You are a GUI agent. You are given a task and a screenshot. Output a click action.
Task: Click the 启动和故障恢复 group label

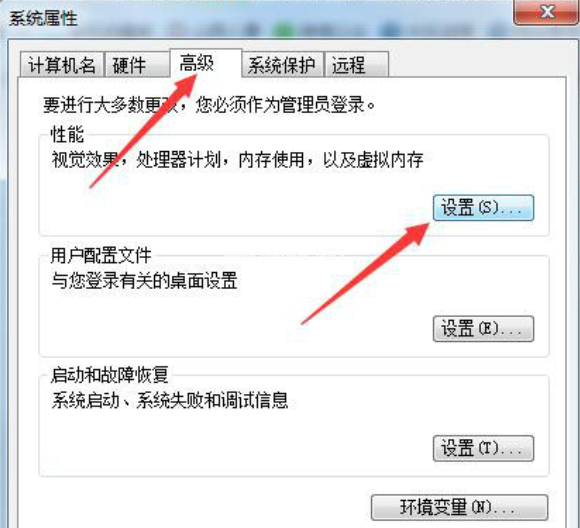109,375
